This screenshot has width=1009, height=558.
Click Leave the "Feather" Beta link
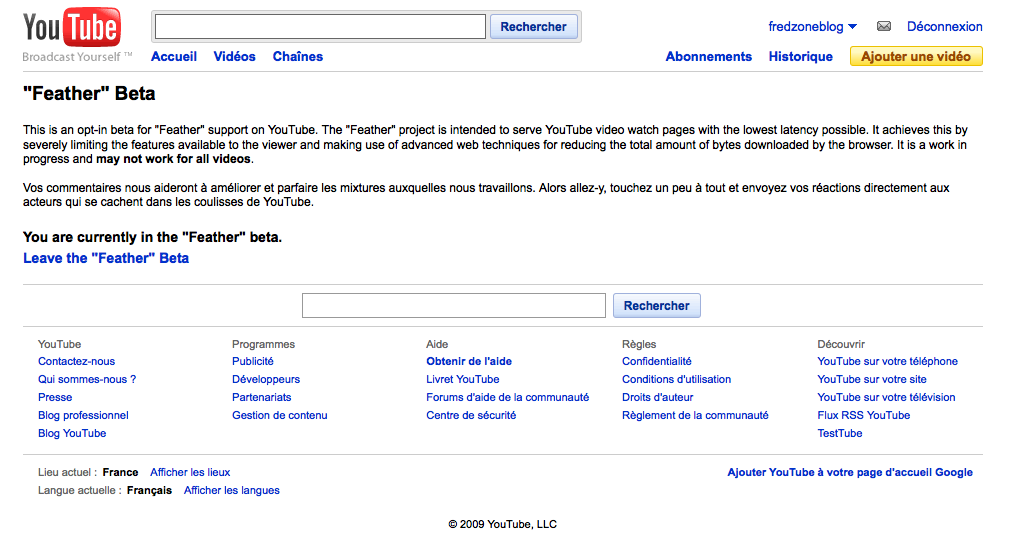pyautogui.click(x=106, y=258)
